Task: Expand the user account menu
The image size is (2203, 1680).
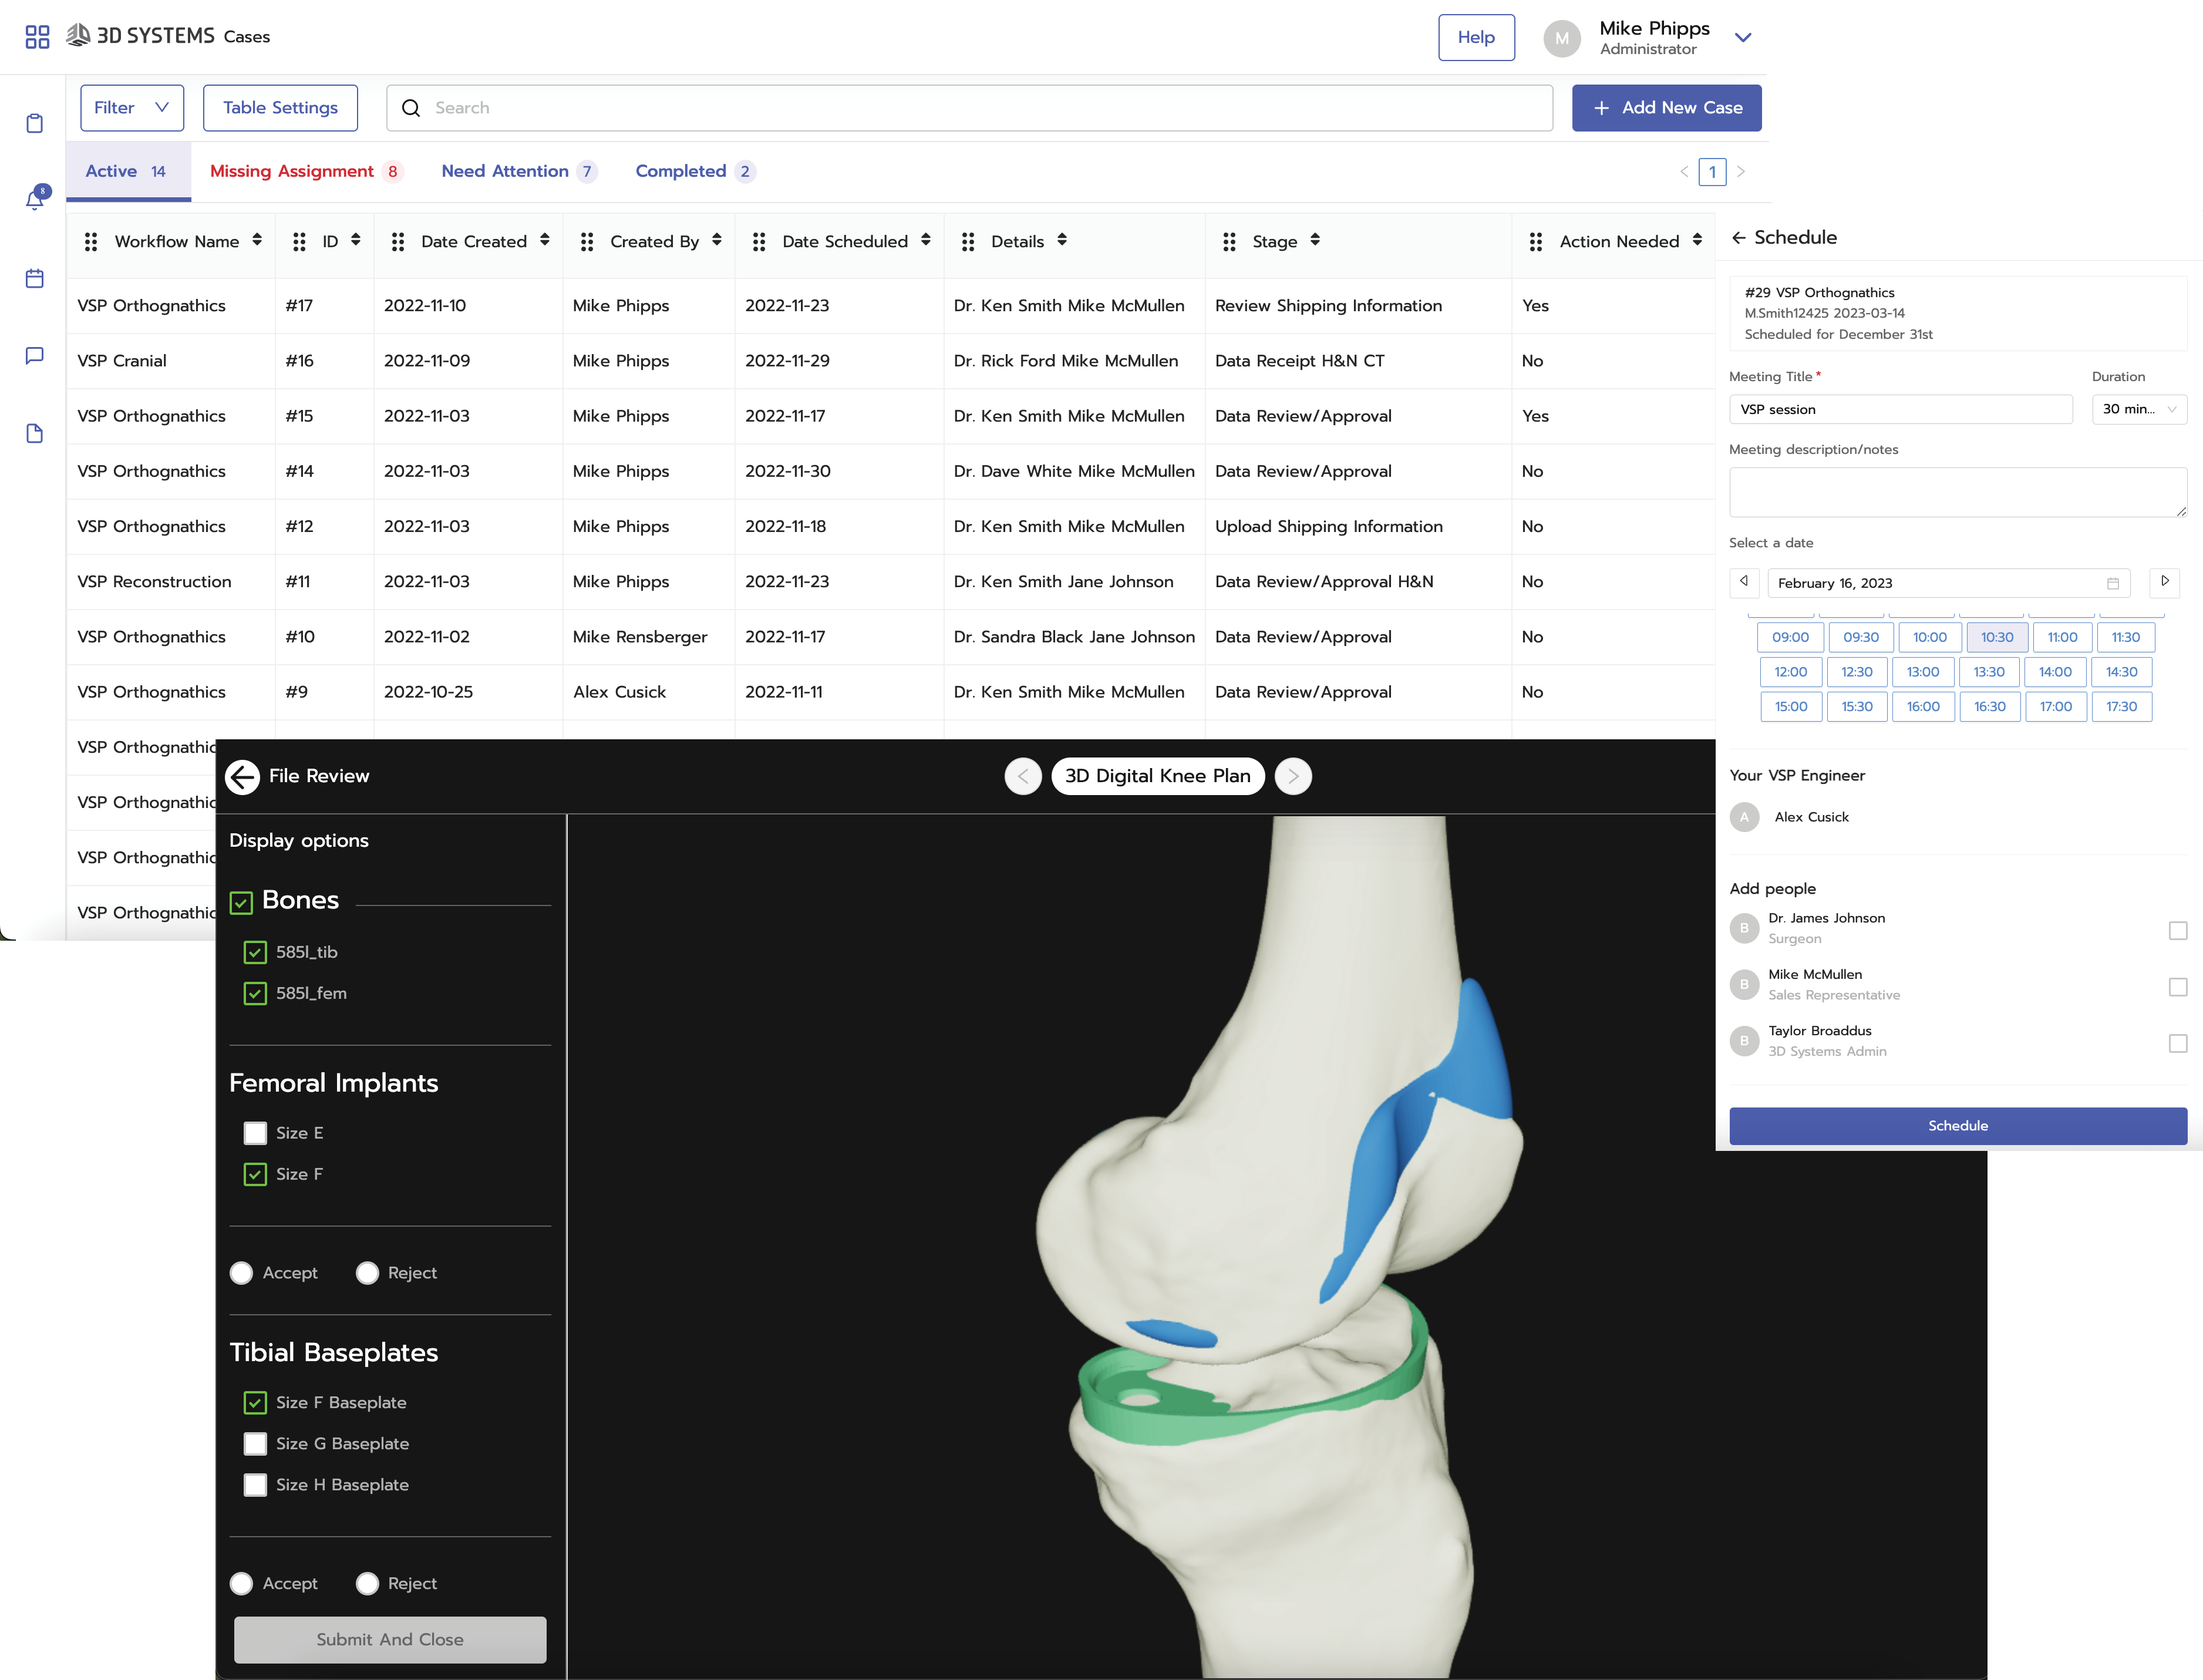Action: (x=1742, y=38)
